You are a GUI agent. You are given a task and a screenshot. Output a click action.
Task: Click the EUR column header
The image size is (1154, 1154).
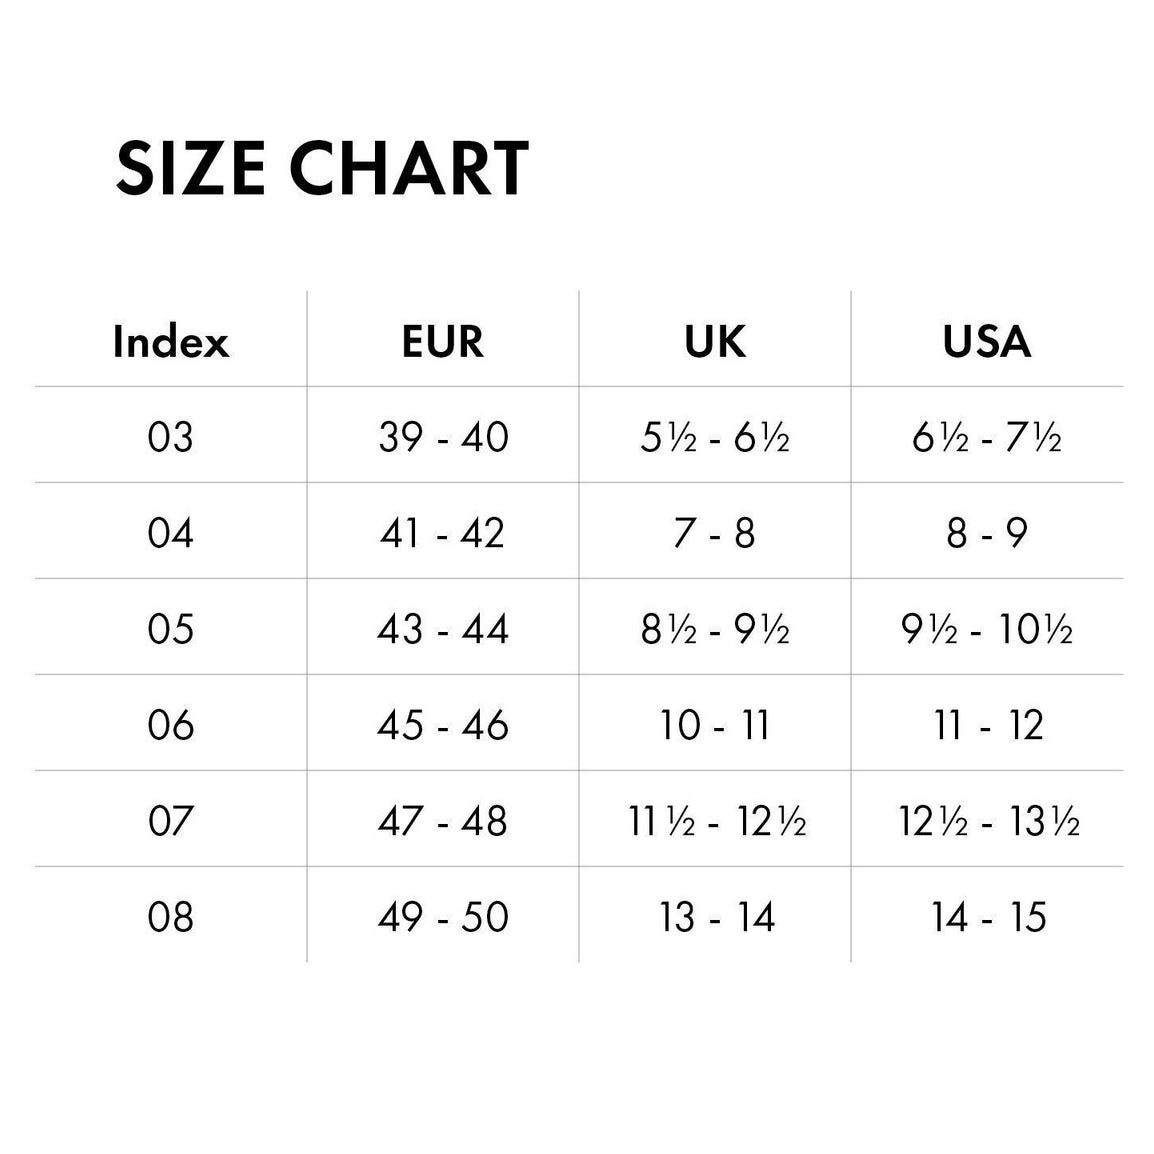(443, 342)
